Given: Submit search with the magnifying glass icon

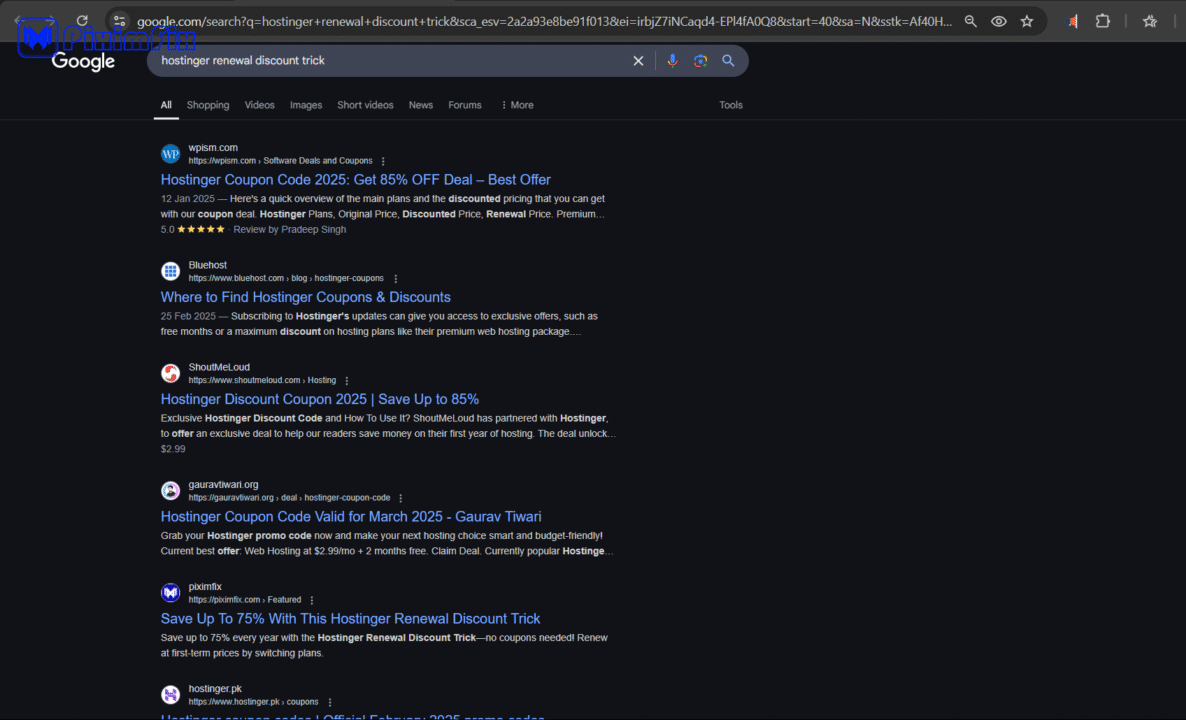Looking at the screenshot, I should pyautogui.click(x=728, y=61).
